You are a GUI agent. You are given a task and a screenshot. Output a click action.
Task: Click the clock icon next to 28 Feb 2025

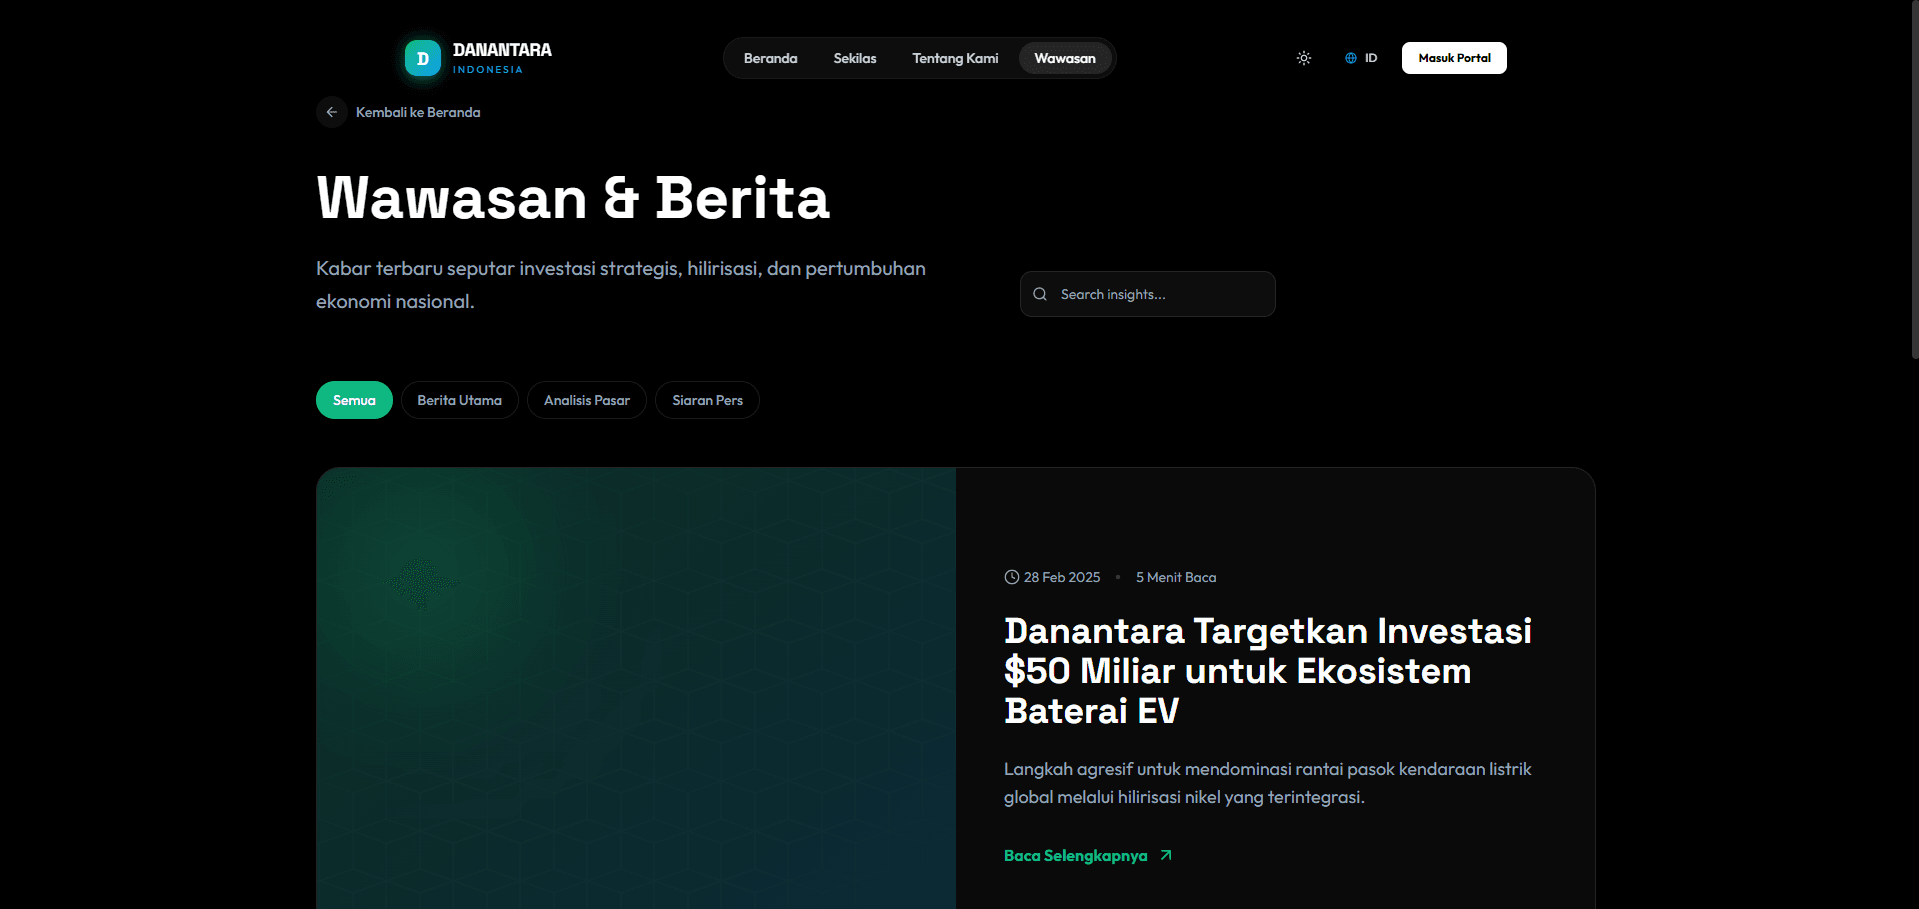point(1011,576)
